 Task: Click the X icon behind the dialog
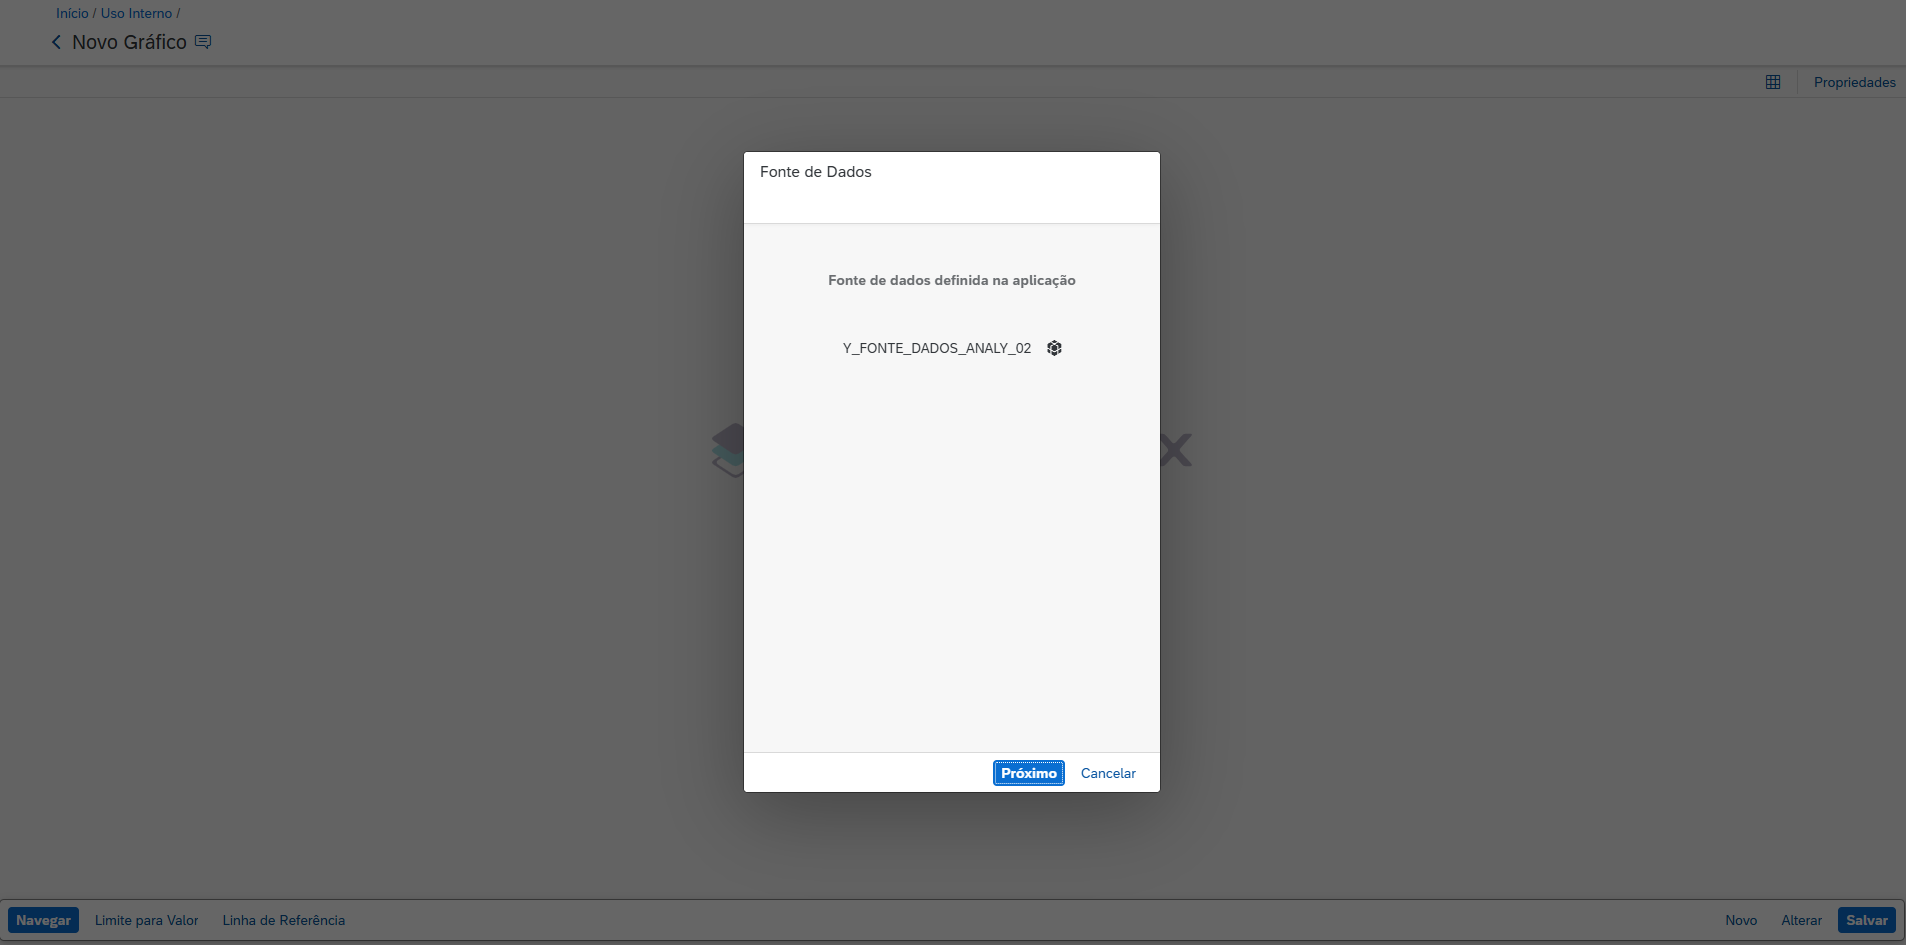pos(1177,450)
